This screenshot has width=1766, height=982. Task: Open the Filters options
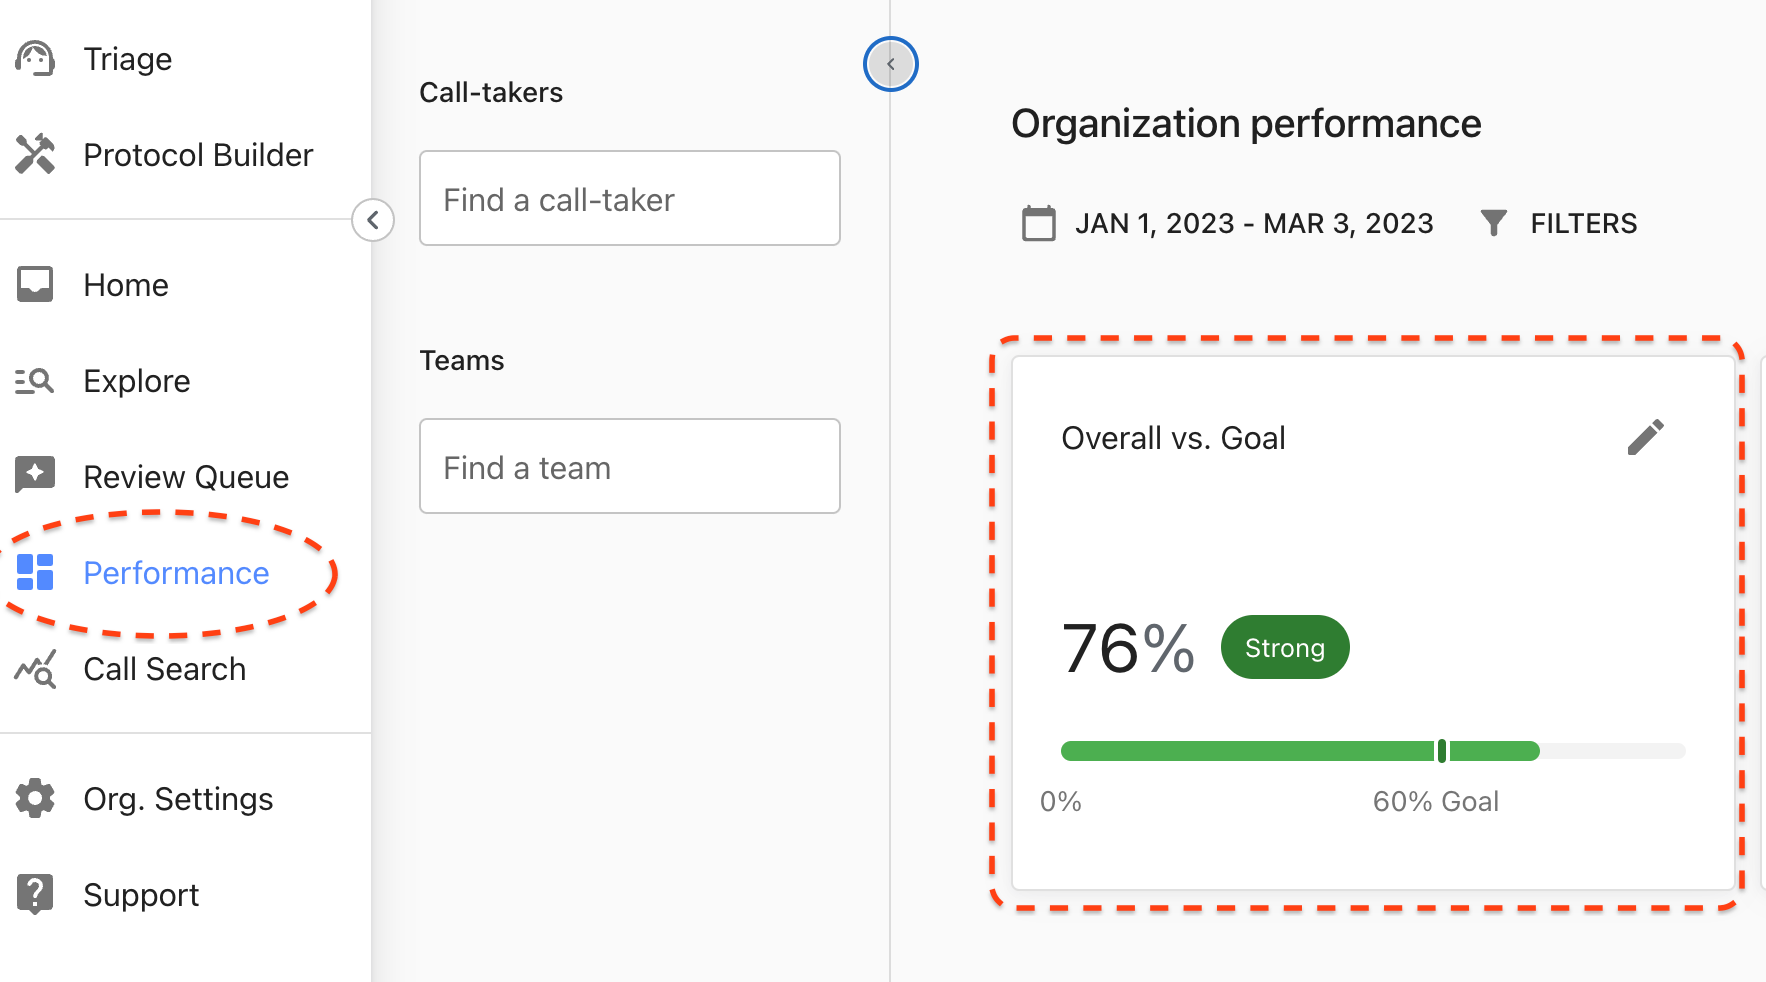[1558, 223]
